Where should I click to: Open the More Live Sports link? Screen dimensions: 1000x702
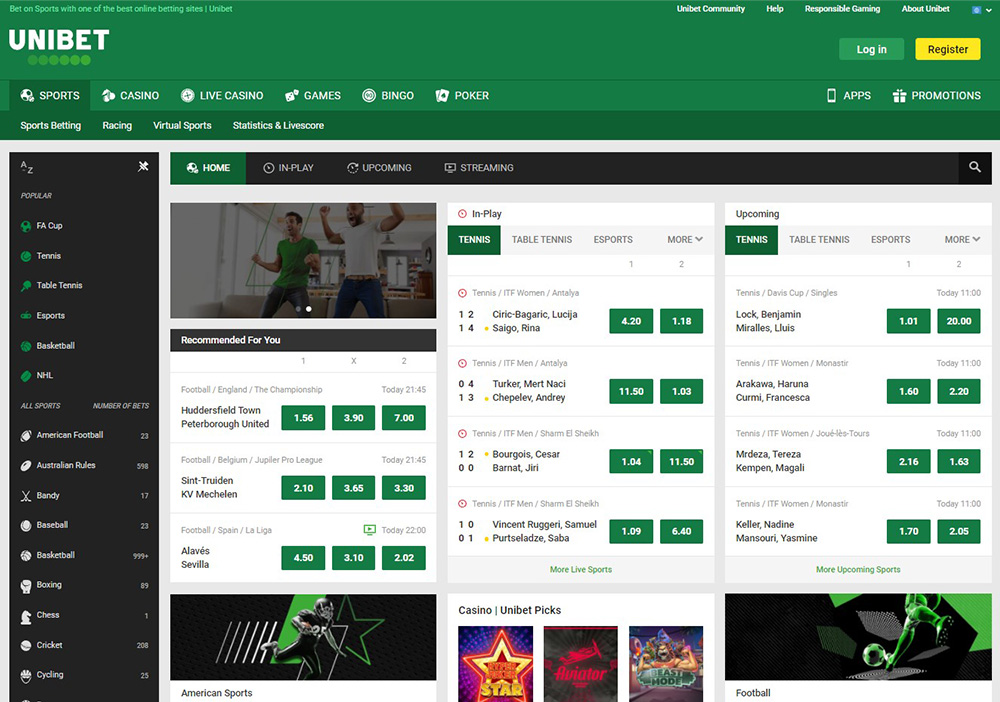581,569
